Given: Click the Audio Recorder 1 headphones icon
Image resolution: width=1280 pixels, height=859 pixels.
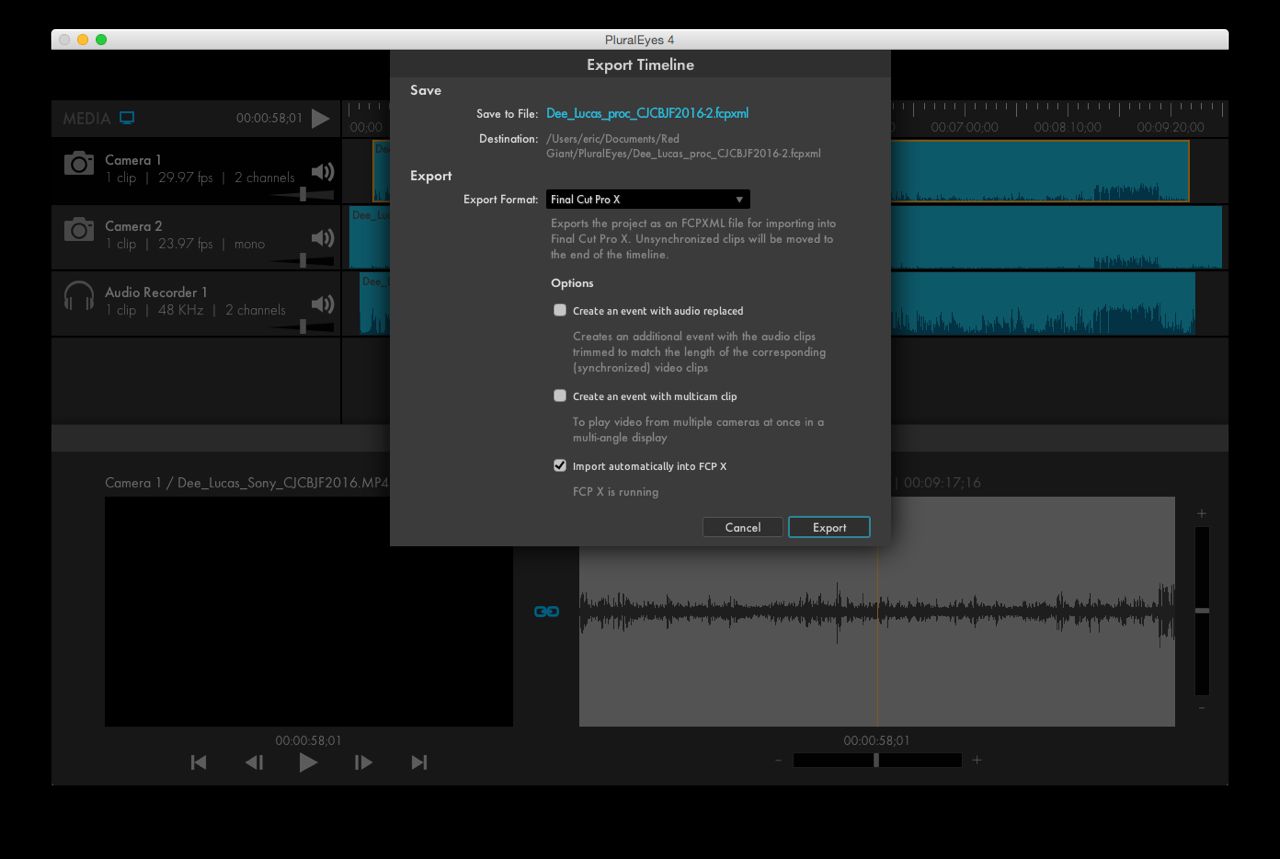Looking at the screenshot, I should [79, 296].
